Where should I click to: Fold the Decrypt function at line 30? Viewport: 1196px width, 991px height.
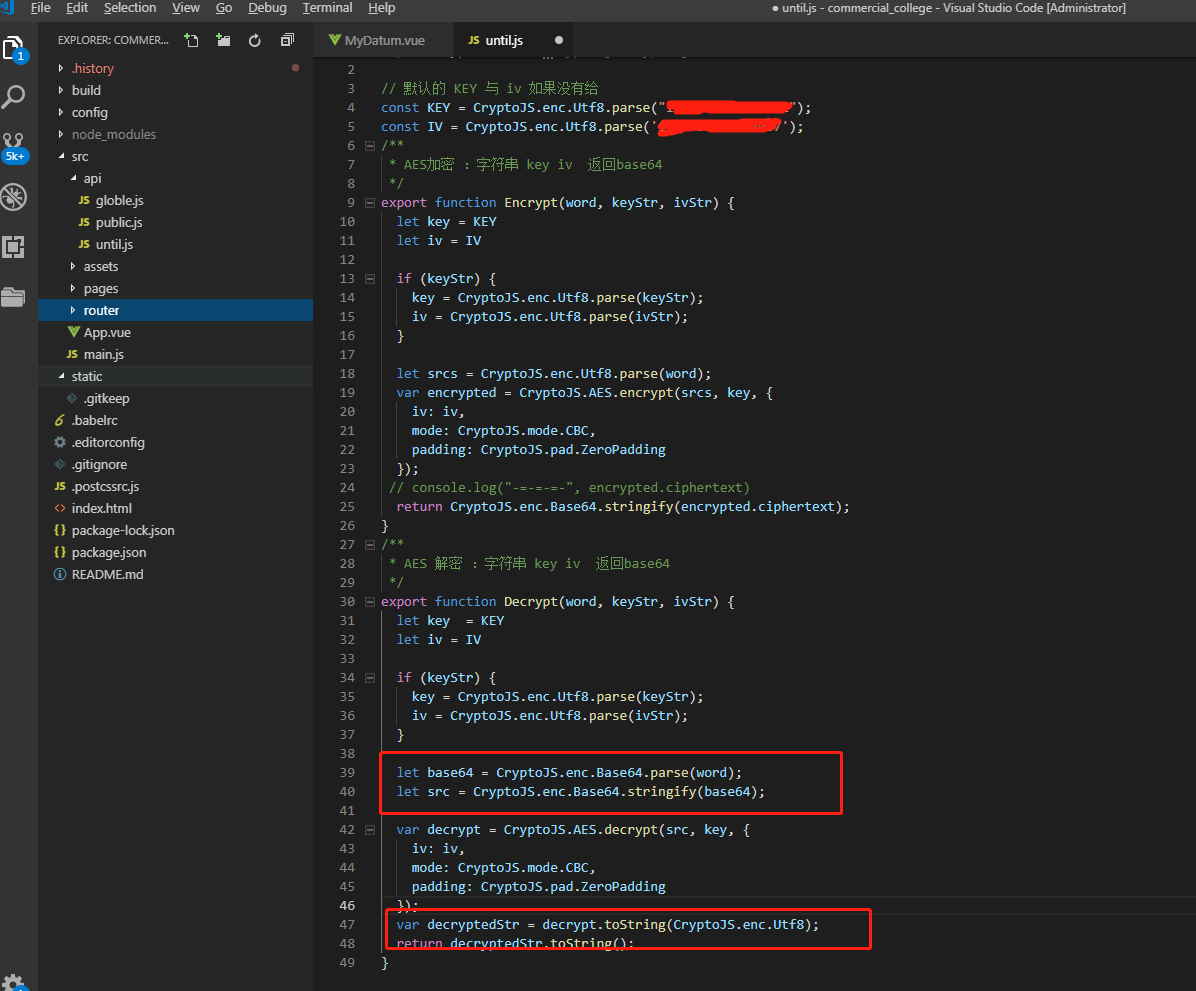pyautogui.click(x=370, y=602)
